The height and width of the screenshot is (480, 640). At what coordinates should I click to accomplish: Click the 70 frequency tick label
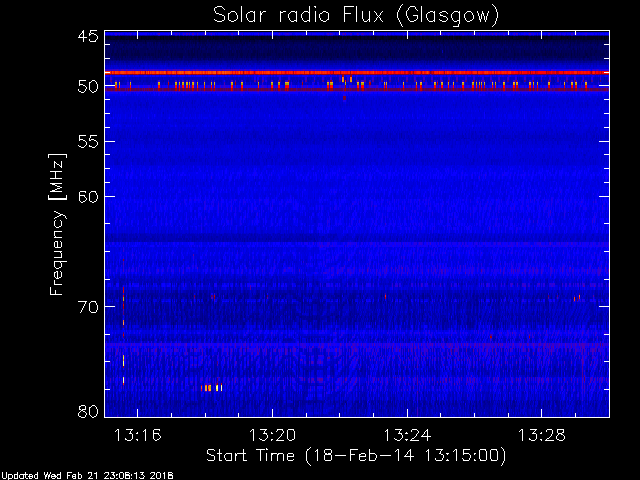(x=88, y=307)
